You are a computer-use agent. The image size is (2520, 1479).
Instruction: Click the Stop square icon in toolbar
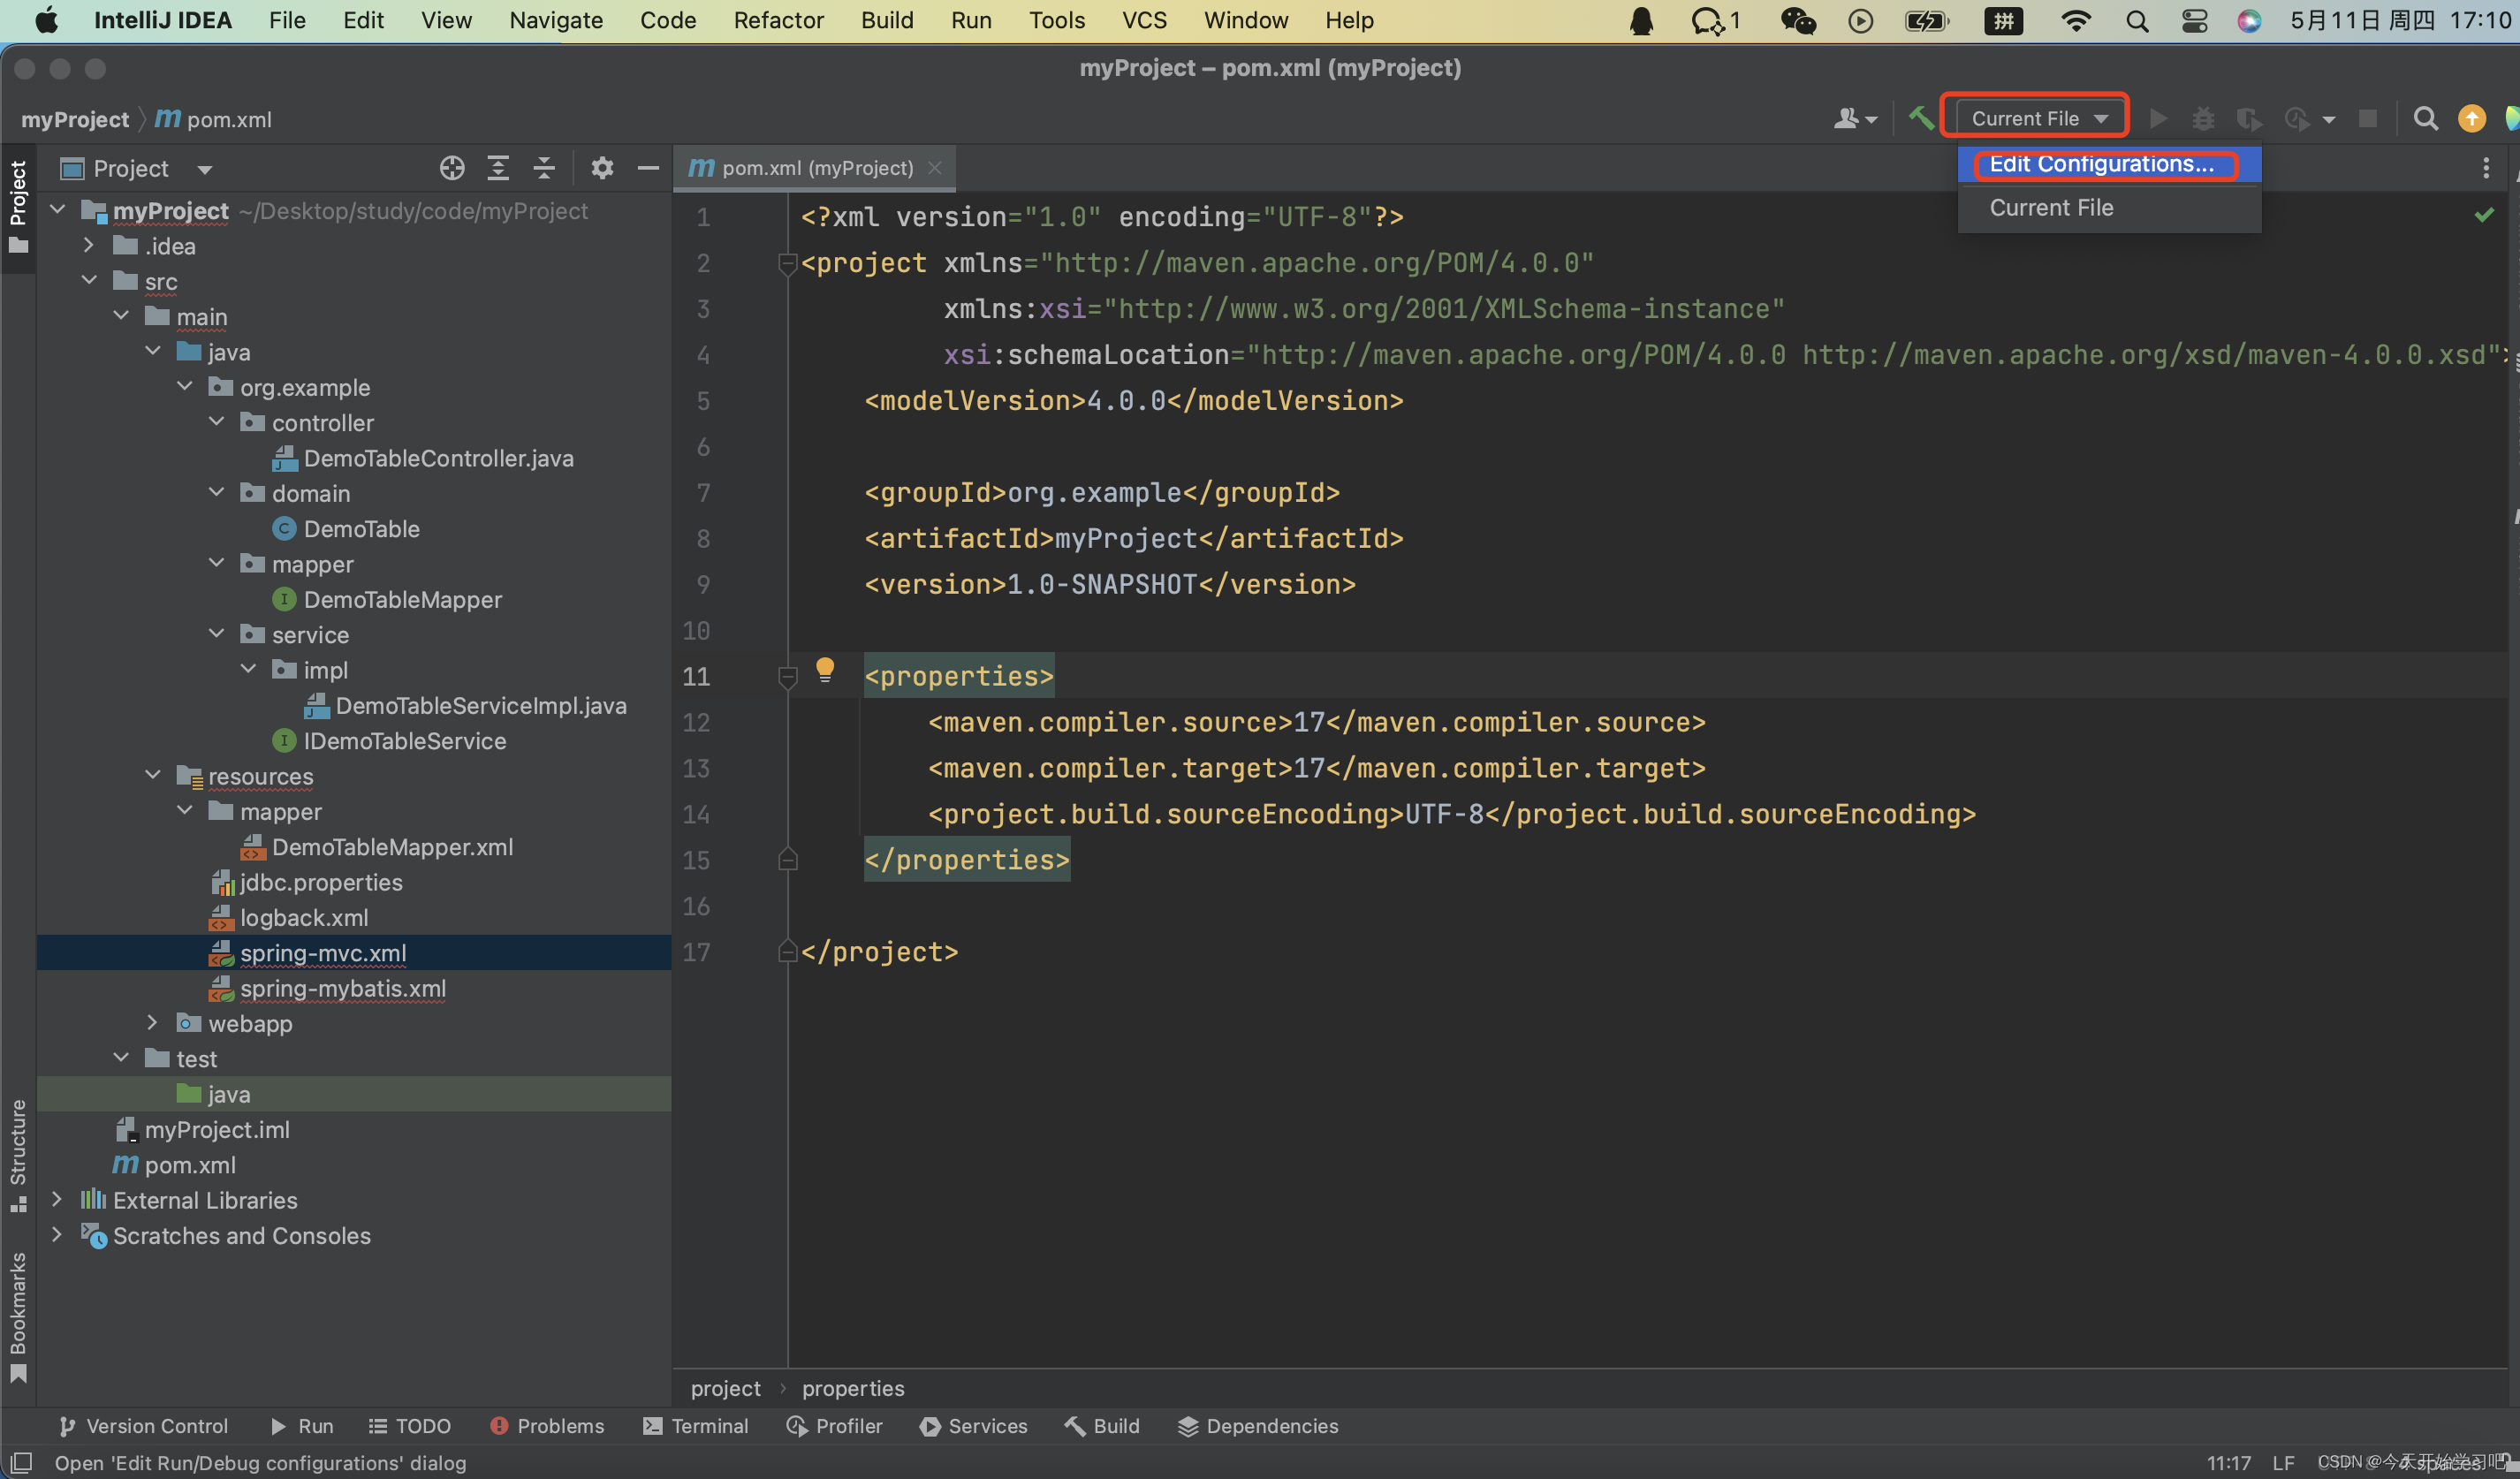[2367, 119]
